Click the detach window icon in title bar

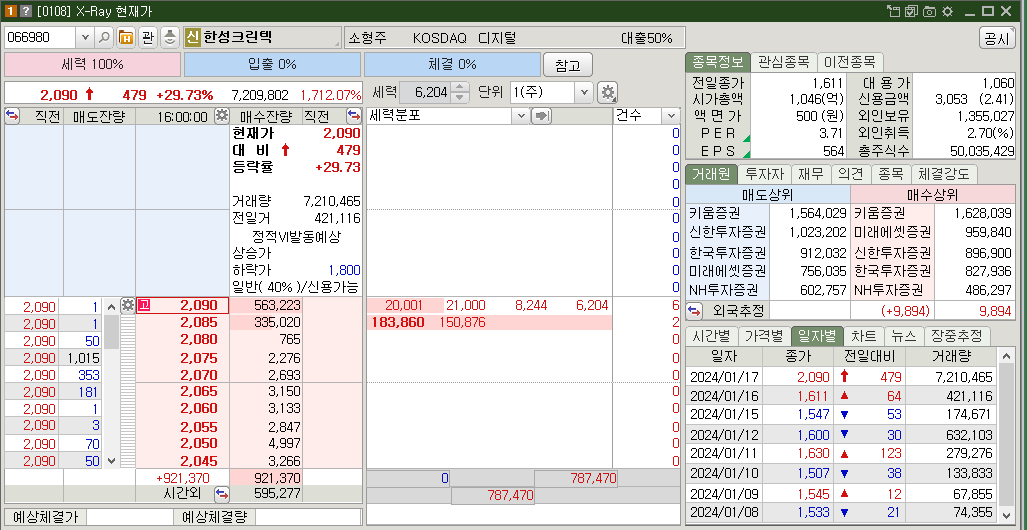[893, 10]
